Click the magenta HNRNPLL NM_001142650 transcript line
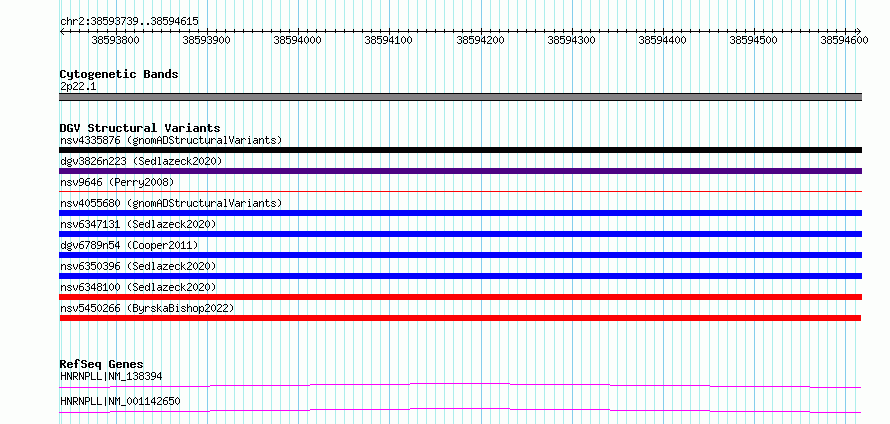 pos(460,410)
